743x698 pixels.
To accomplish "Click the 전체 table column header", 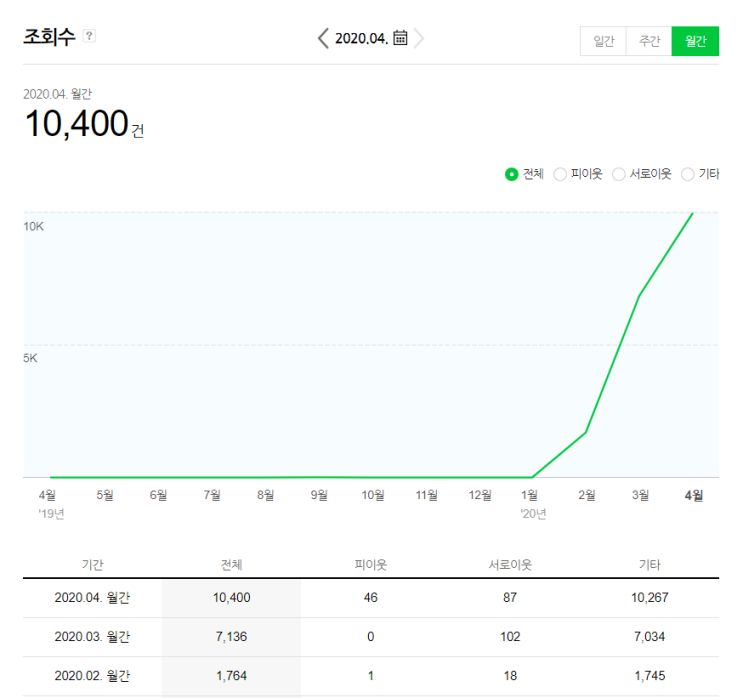I will (x=231, y=564).
